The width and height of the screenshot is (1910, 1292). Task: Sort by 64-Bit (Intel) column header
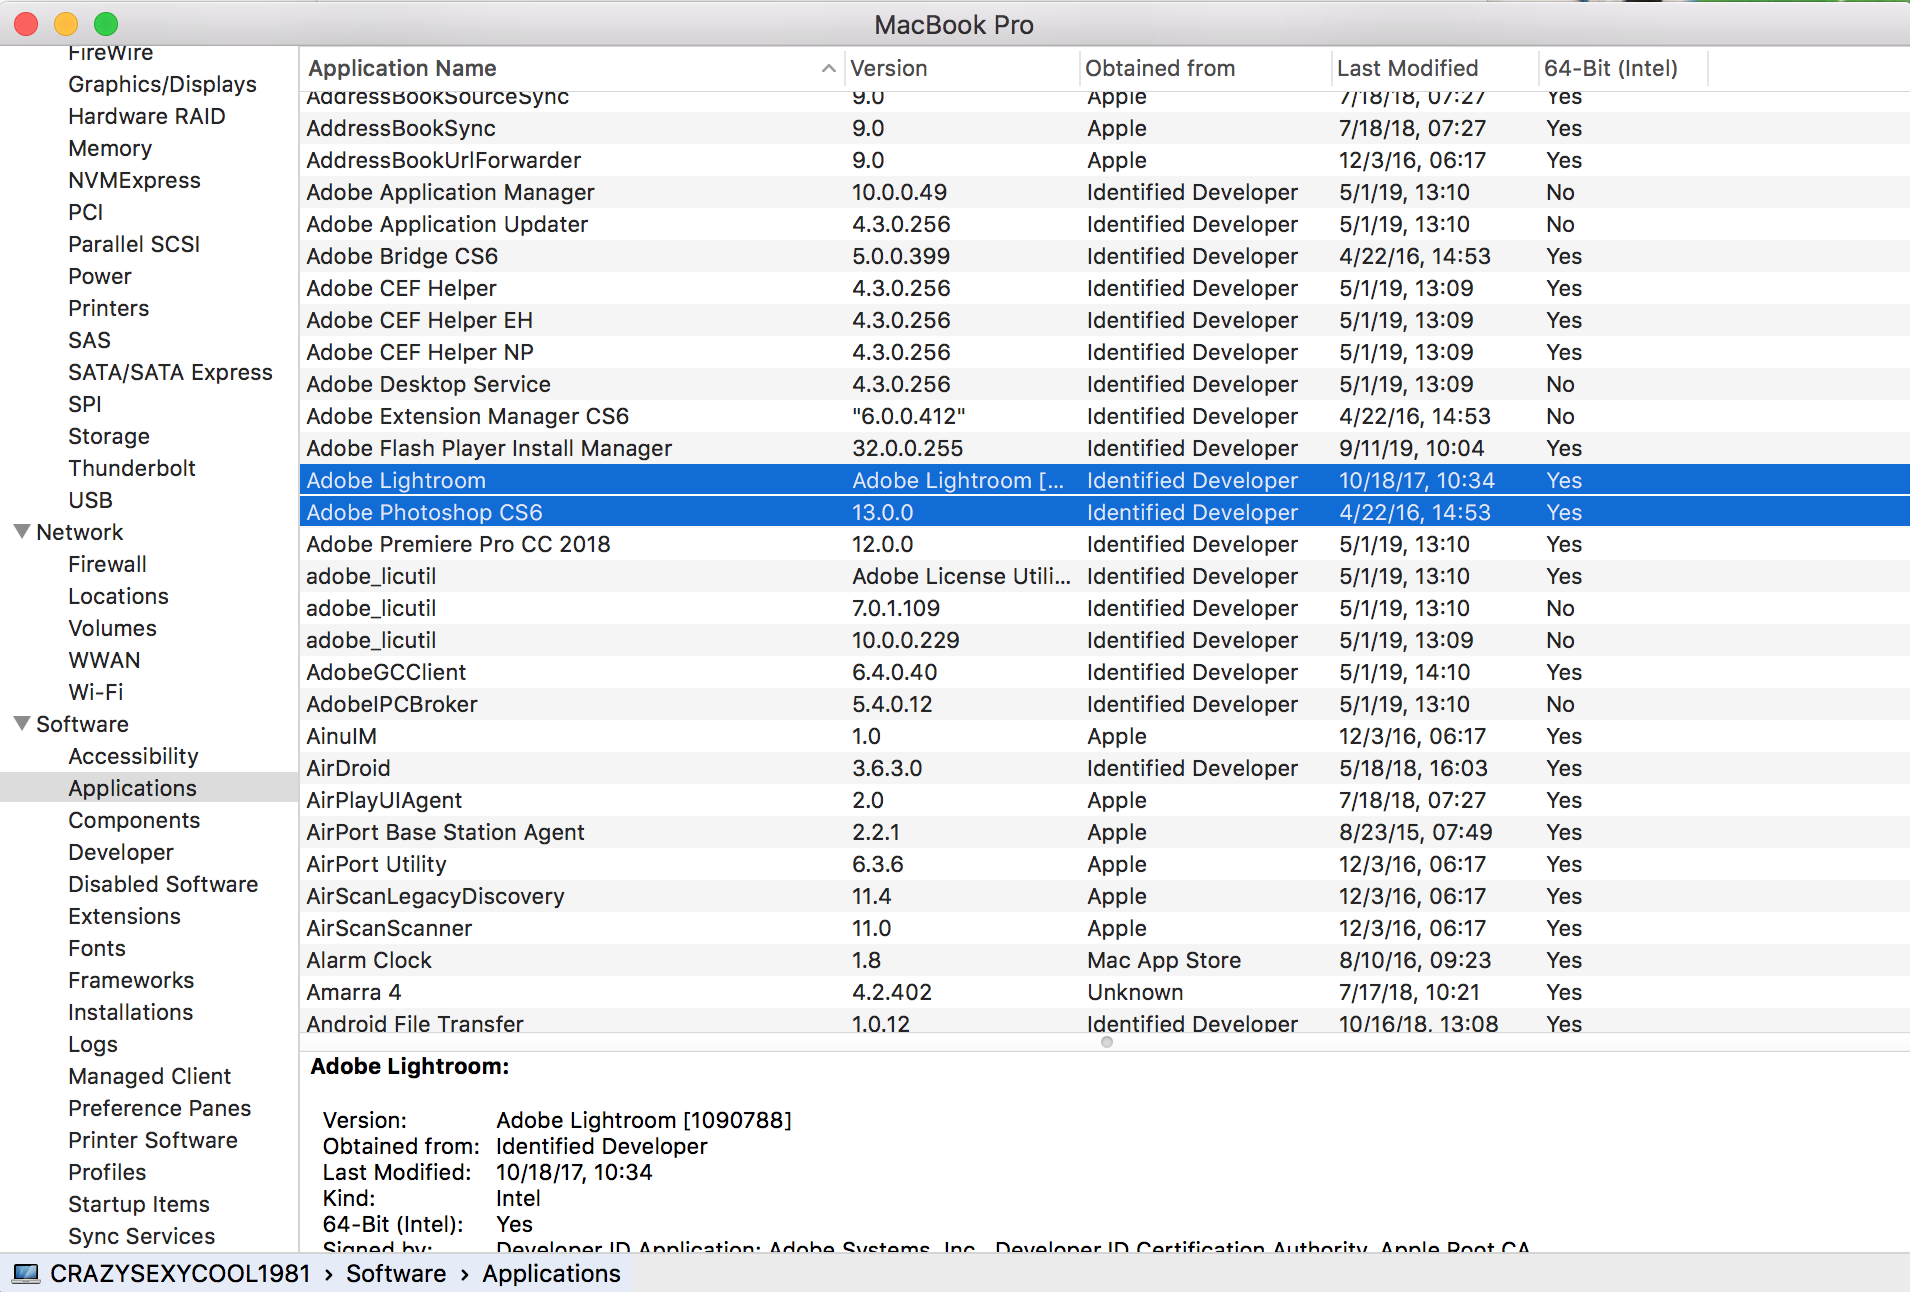click(1623, 68)
